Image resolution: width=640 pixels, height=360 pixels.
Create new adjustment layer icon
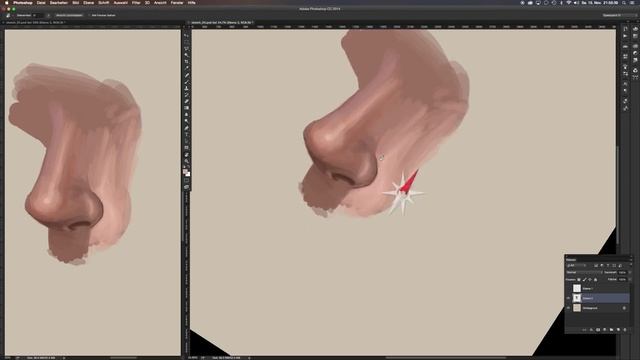pyautogui.click(x=604, y=329)
